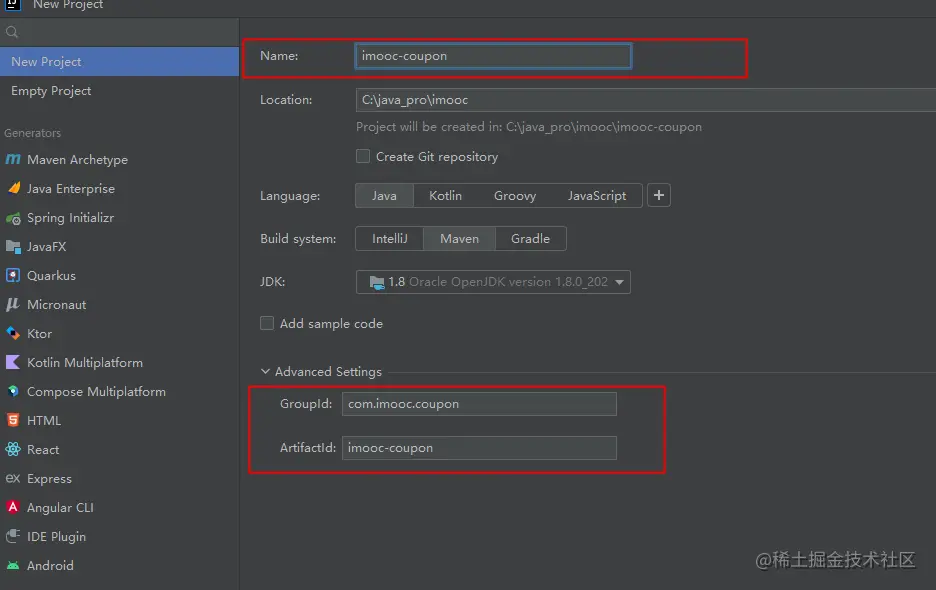This screenshot has width=936, height=590.
Task: Pick the Spring Initializr generator icon
Action: pos(13,218)
